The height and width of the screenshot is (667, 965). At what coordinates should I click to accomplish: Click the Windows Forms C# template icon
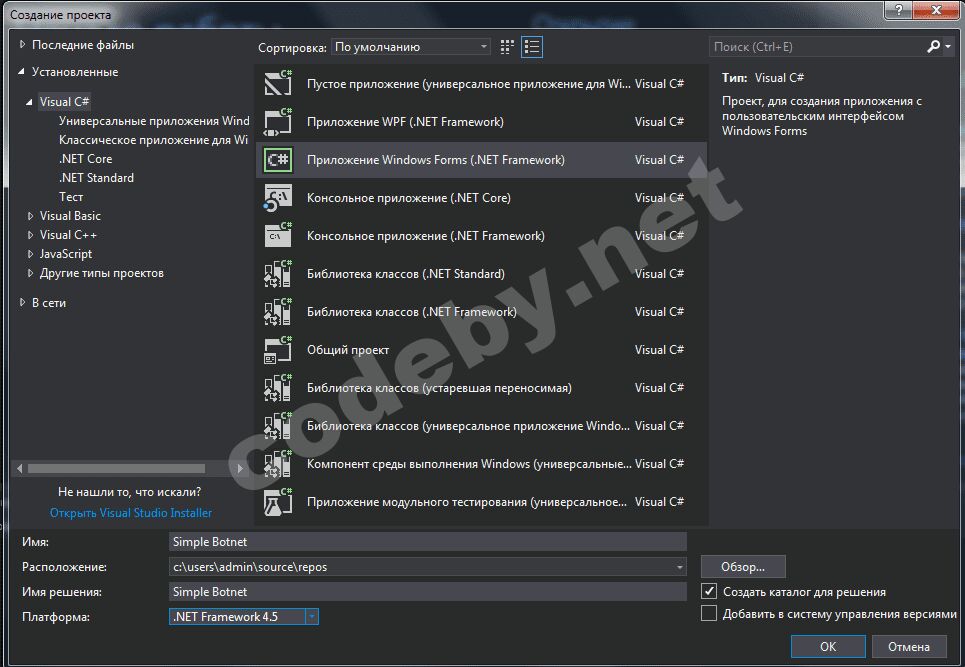pos(278,159)
